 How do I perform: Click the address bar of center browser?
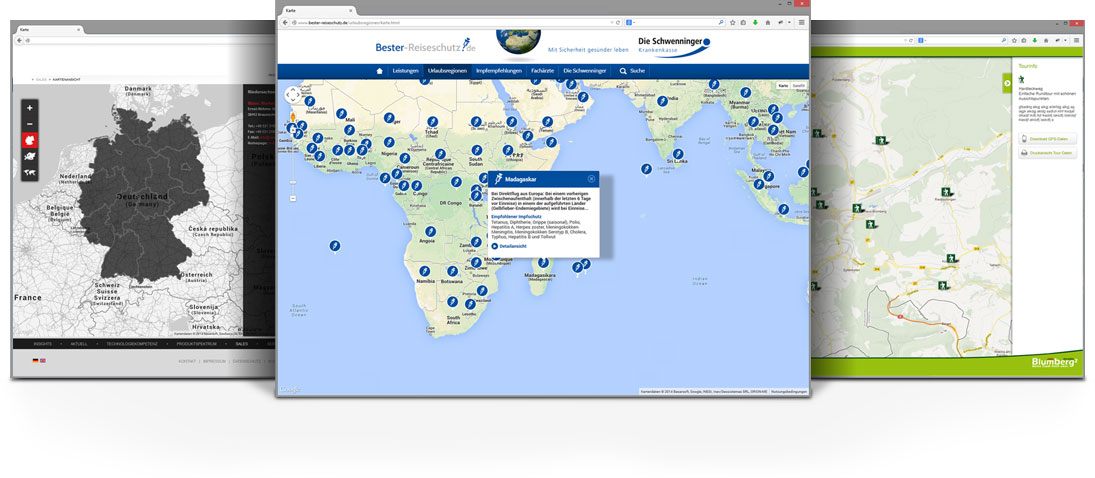(454, 22)
